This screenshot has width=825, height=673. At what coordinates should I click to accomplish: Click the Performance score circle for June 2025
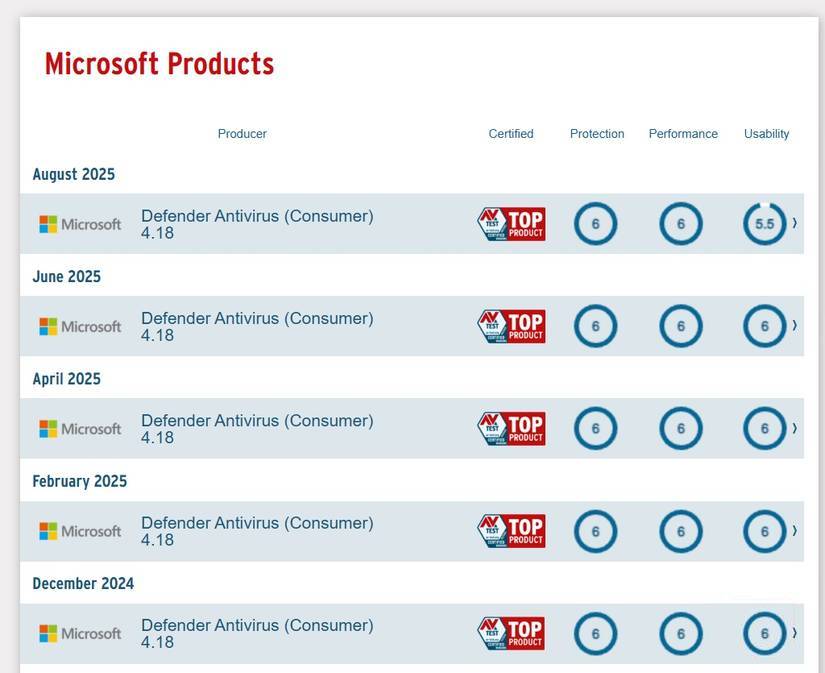[x=681, y=325]
